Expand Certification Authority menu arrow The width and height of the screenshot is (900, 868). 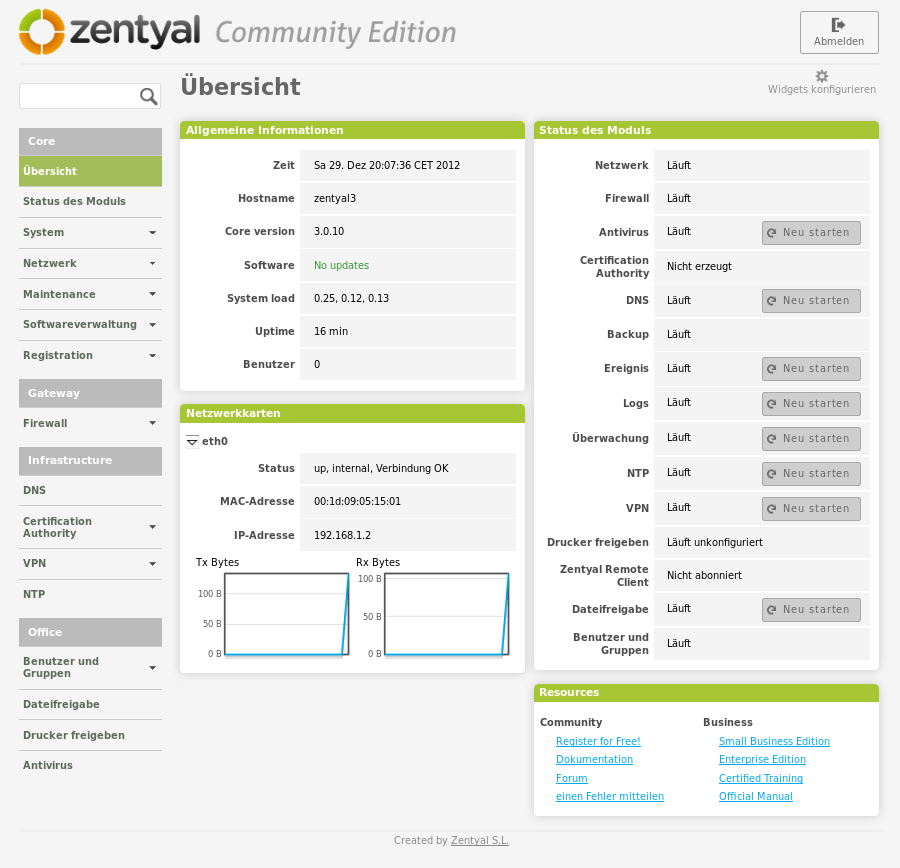[x=153, y=527]
